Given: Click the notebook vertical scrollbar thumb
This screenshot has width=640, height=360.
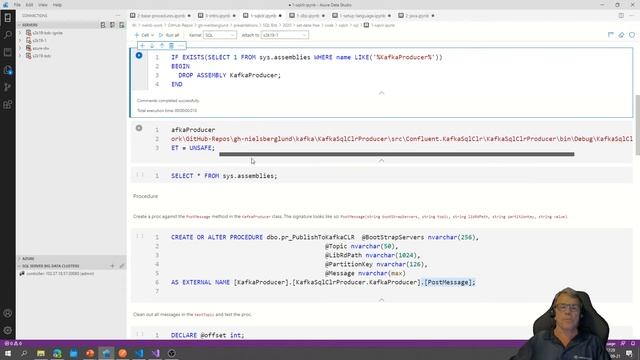Looking at the screenshot, I should click(638, 125).
